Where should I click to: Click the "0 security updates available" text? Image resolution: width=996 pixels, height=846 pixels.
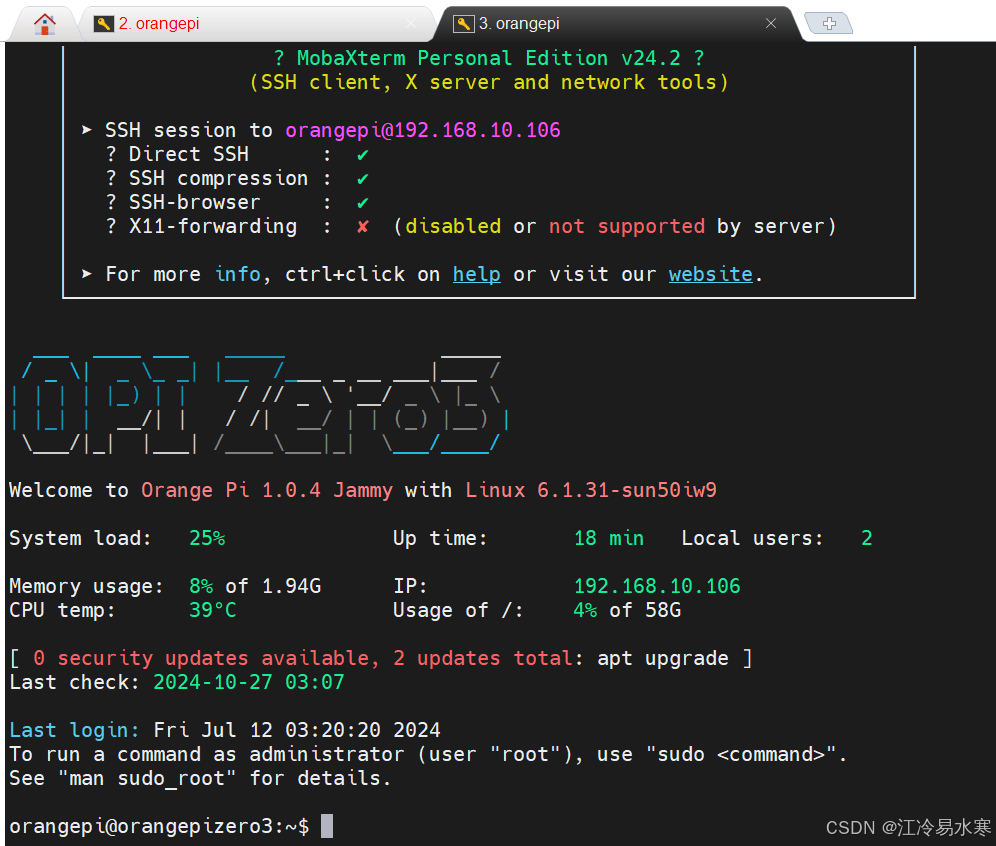click(x=201, y=659)
